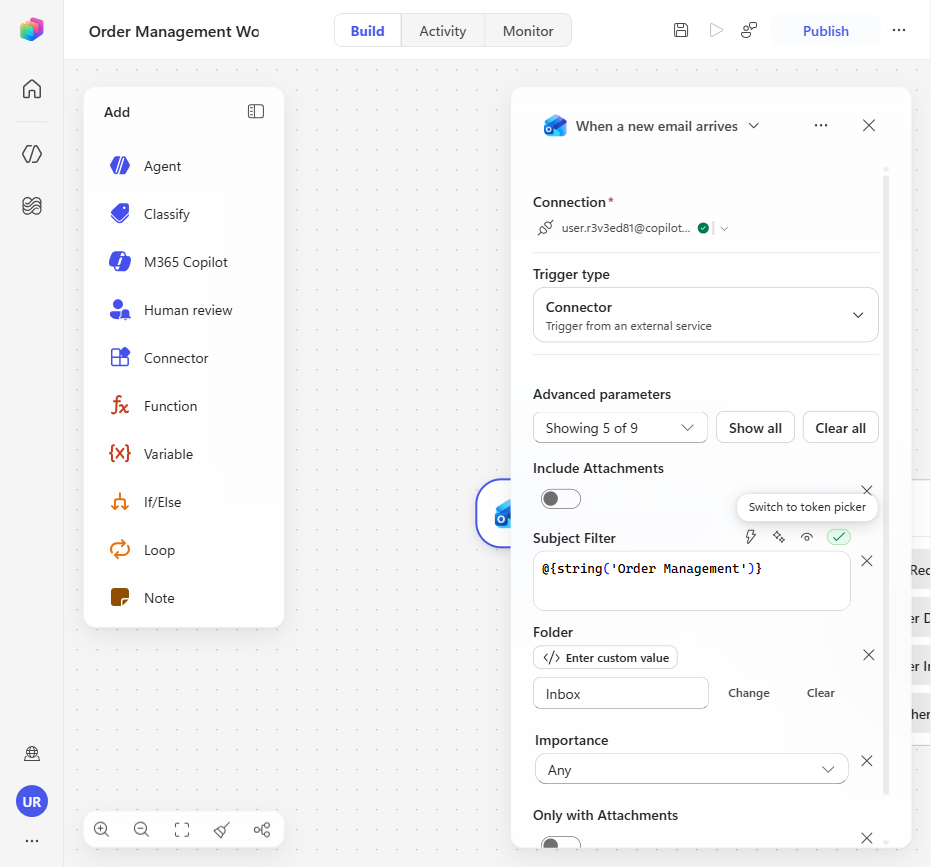
Task: Click the zoom in canvas icon
Action: 102,830
